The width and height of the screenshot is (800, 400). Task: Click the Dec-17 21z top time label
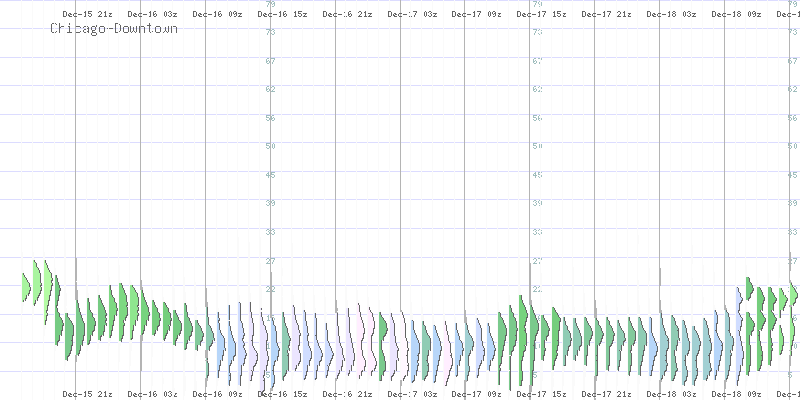click(x=607, y=15)
